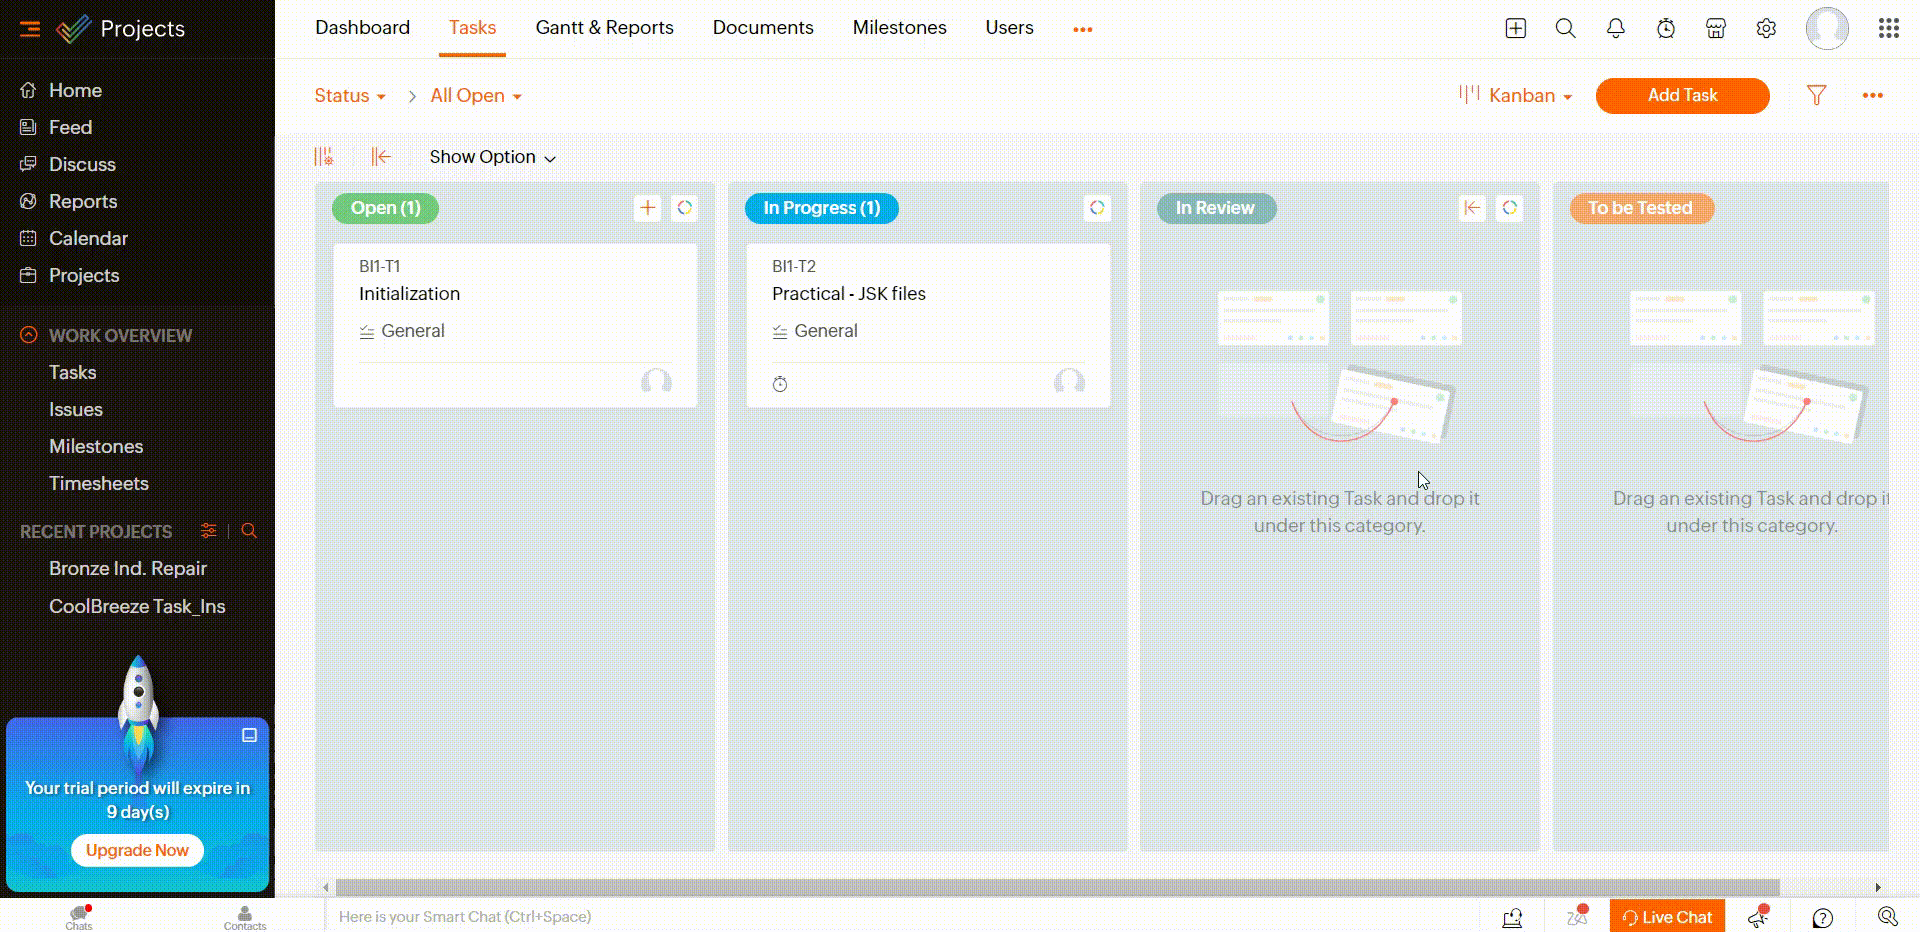This screenshot has height=932, width=1920.
Task: Click the search magnifier in top bar
Action: click(x=1565, y=28)
